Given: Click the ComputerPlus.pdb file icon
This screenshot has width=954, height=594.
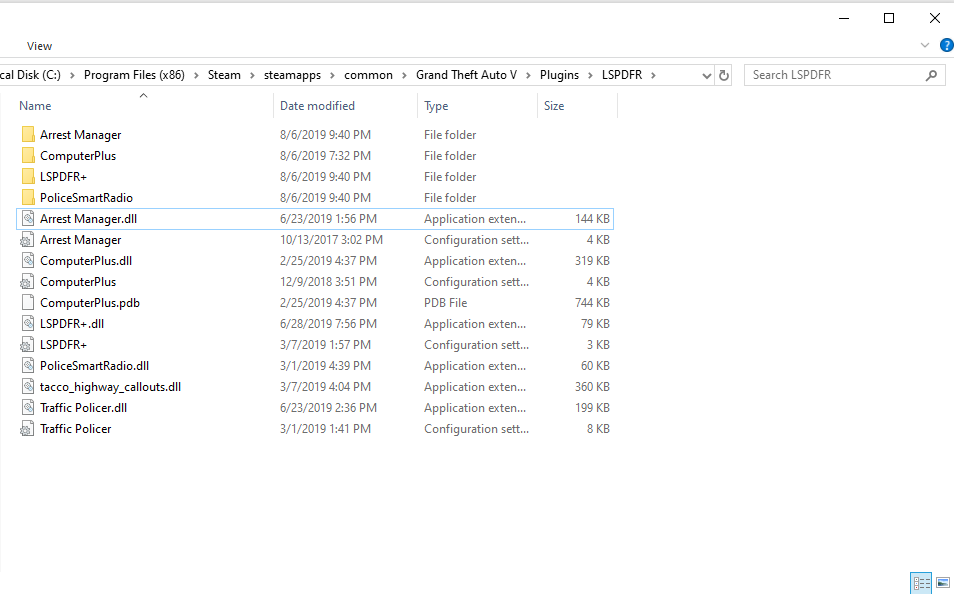Looking at the screenshot, I should 27,303.
